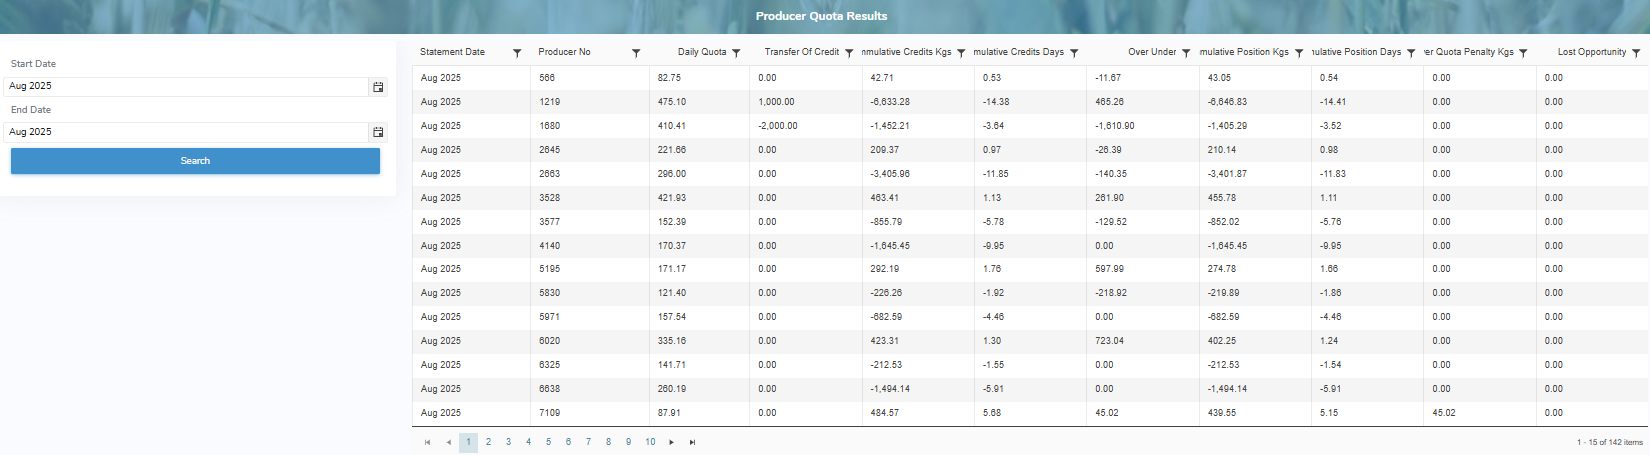1650x455 pixels.
Task: Select producer number 7109 cell
Action: point(590,413)
